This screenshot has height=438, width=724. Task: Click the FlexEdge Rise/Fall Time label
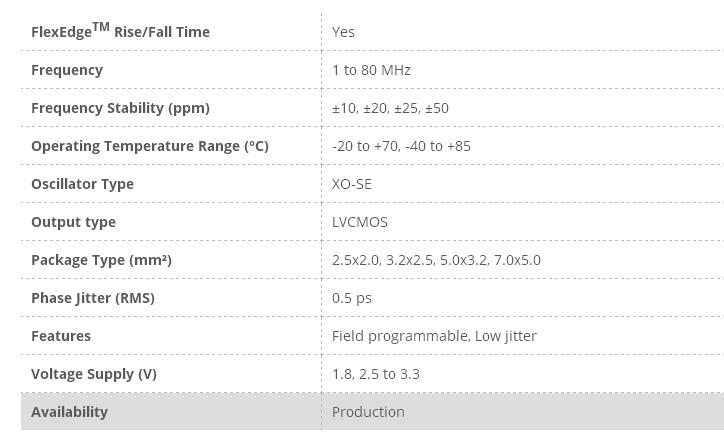[120, 31]
